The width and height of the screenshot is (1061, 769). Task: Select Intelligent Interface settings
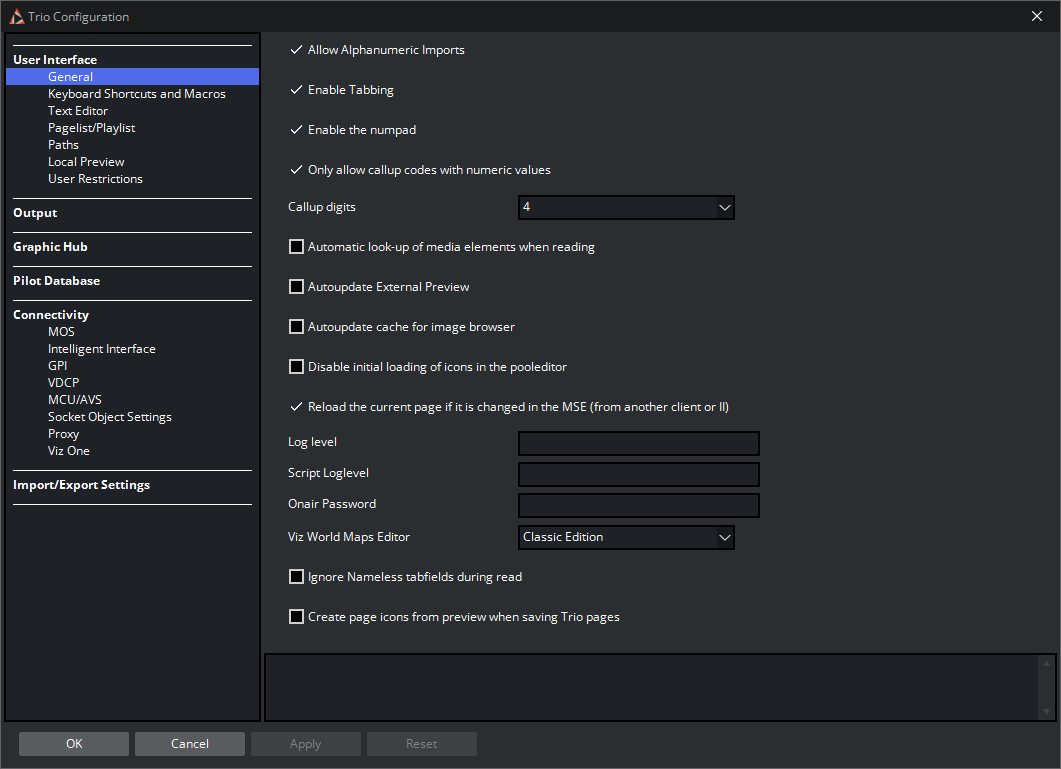pos(101,349)
